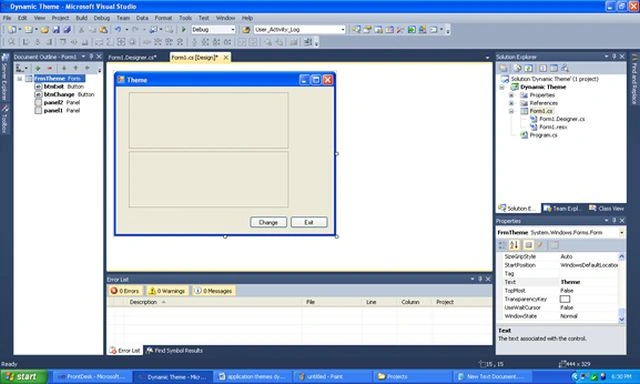Click the Properties icon in Solution Explorer toolbar
This screenshot has width=640, height=384.
[x=503, y=68]
